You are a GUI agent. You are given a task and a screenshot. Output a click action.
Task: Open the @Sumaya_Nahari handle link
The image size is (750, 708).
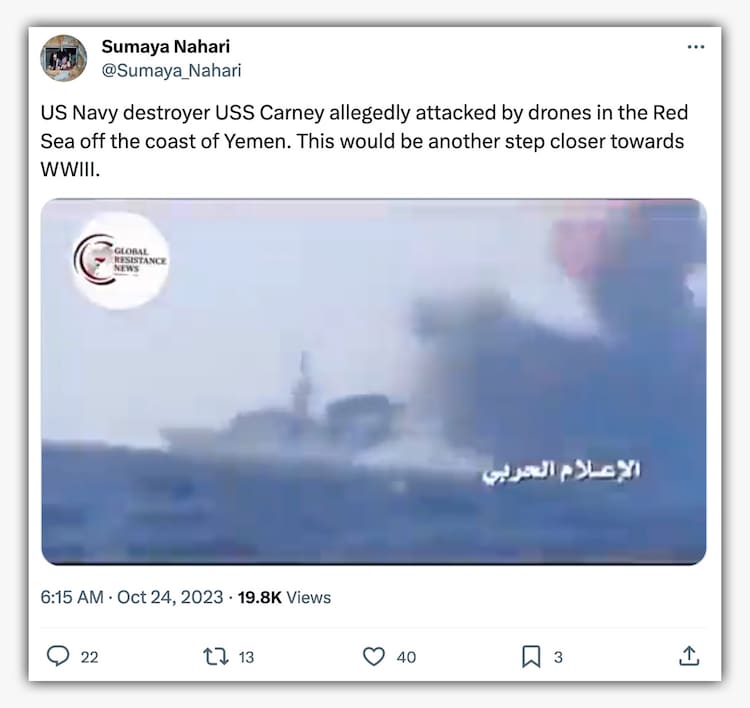171,71
